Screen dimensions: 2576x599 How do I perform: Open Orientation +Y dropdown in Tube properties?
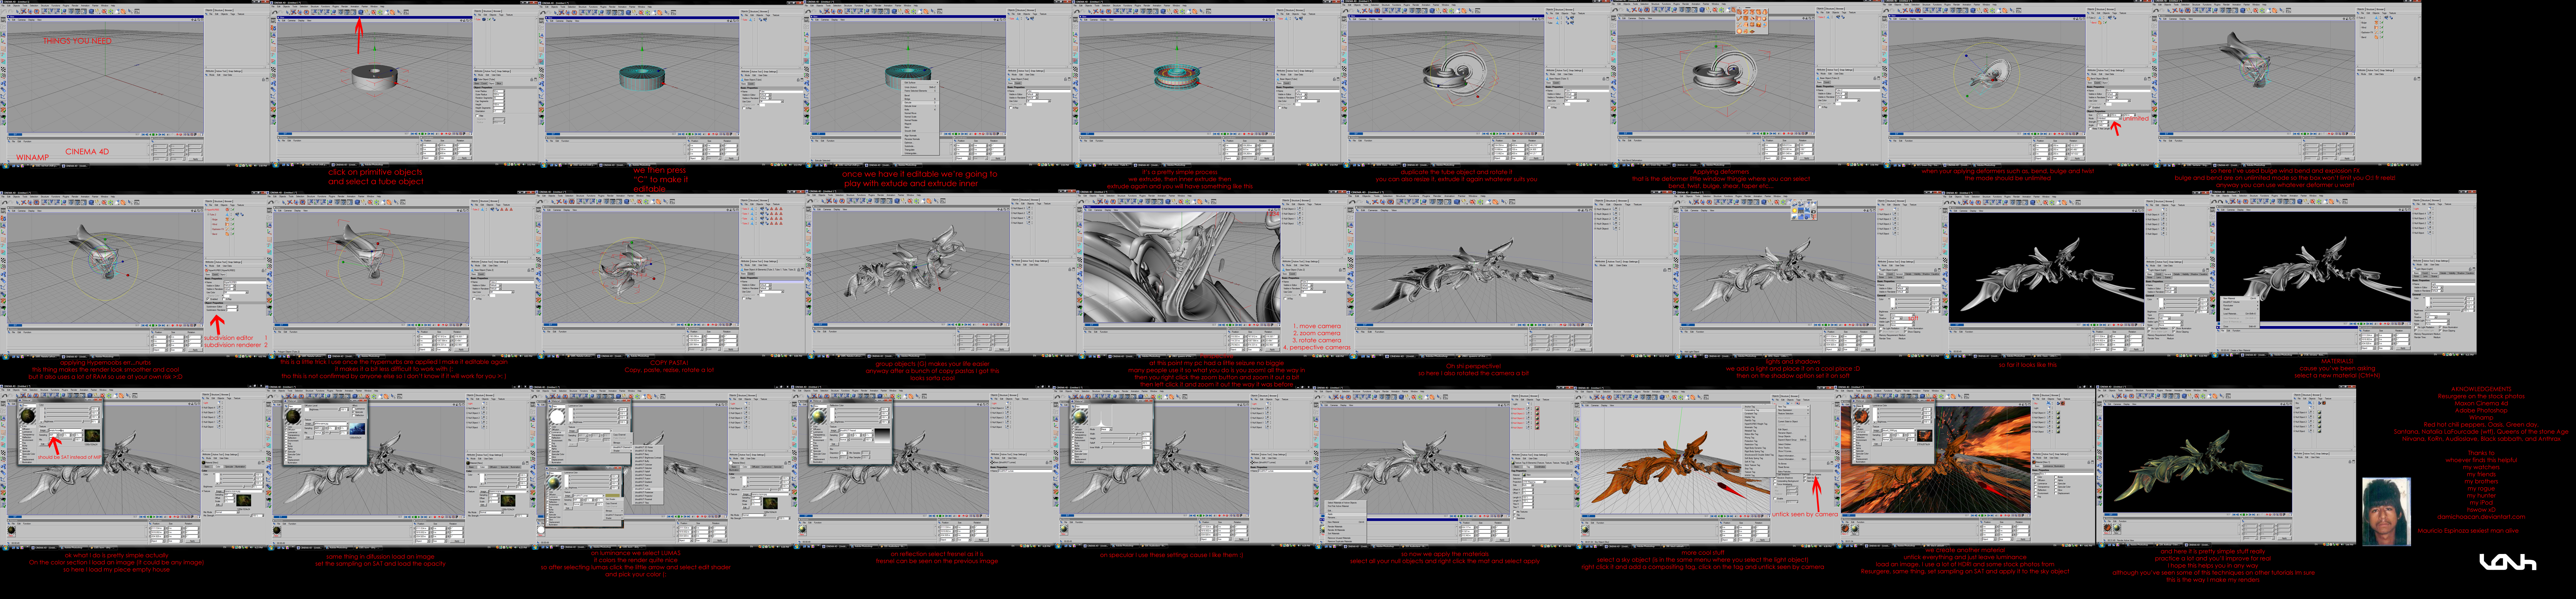(x=499, y=111)
